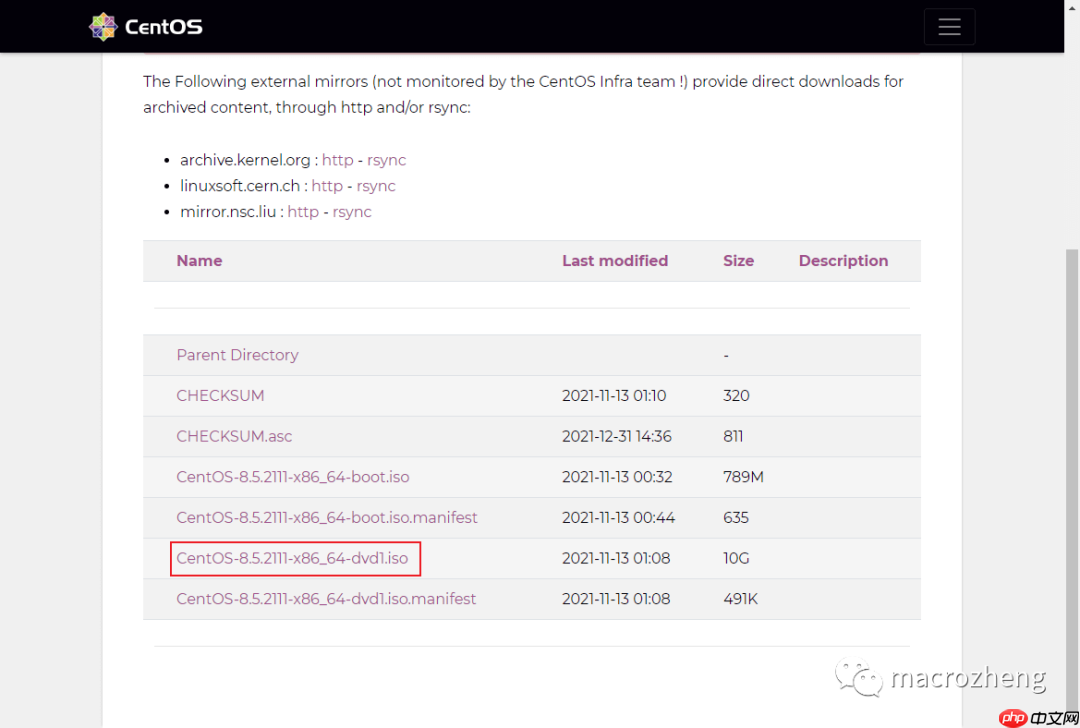Download the CHECKSUM file
This screenshot has height=728, width=1080.
[x=220, y=396]
